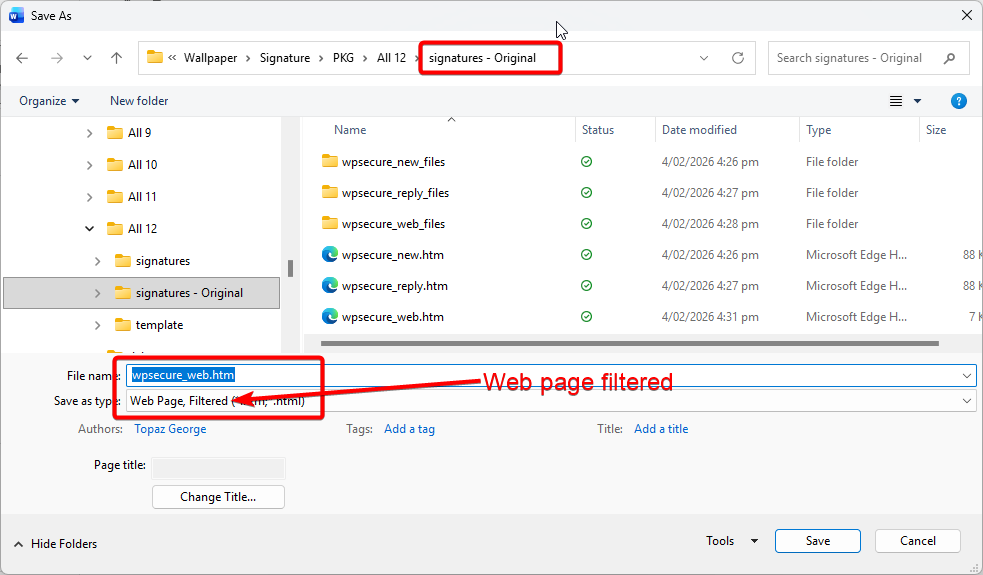Hide the folders pane

point(56,544)
